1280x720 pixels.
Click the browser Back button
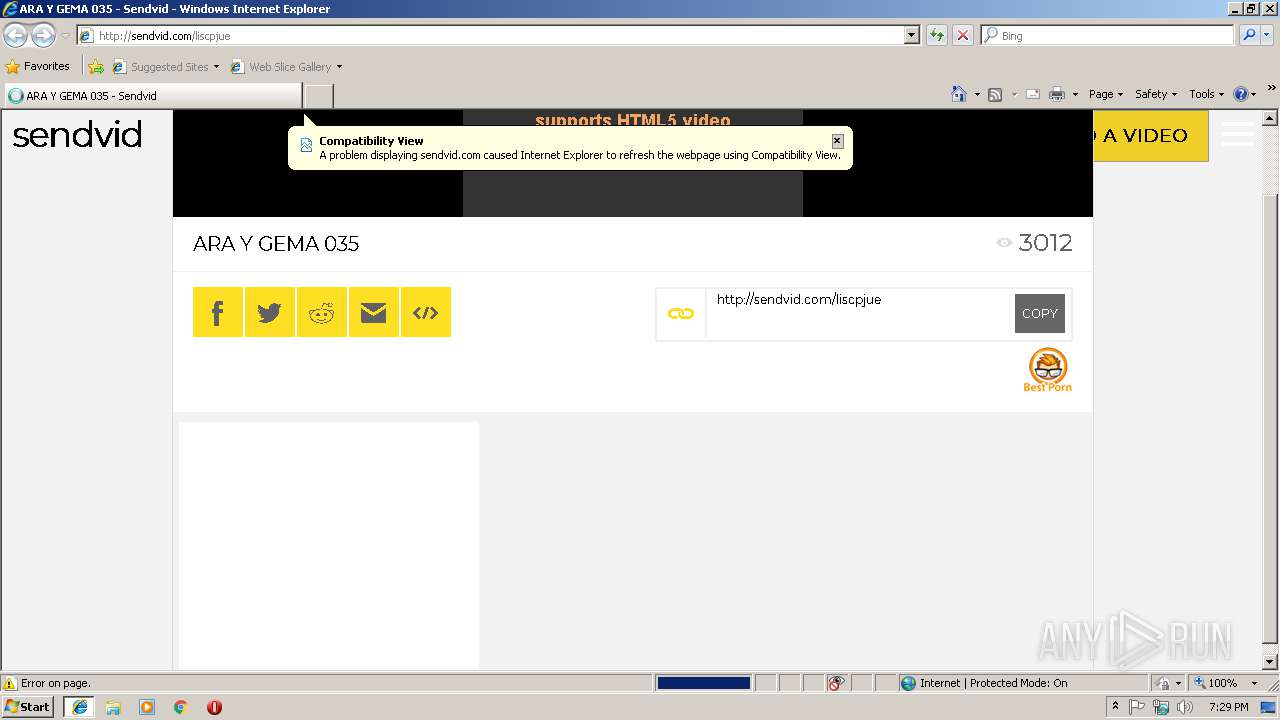coord(16,35)
